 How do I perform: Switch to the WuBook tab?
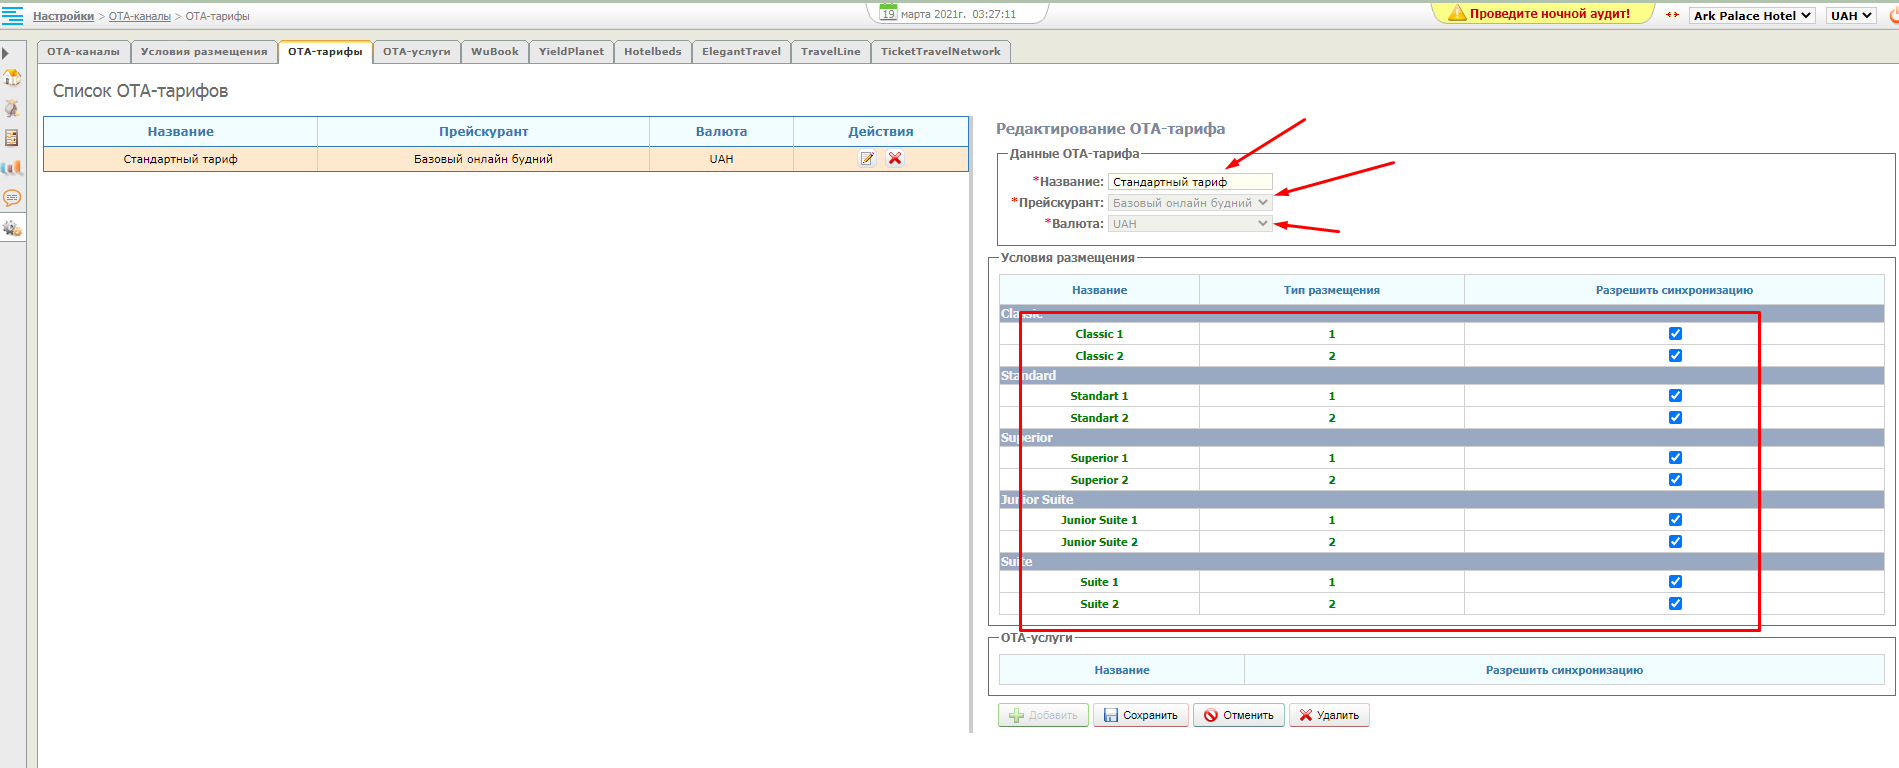tap(495, 52)
